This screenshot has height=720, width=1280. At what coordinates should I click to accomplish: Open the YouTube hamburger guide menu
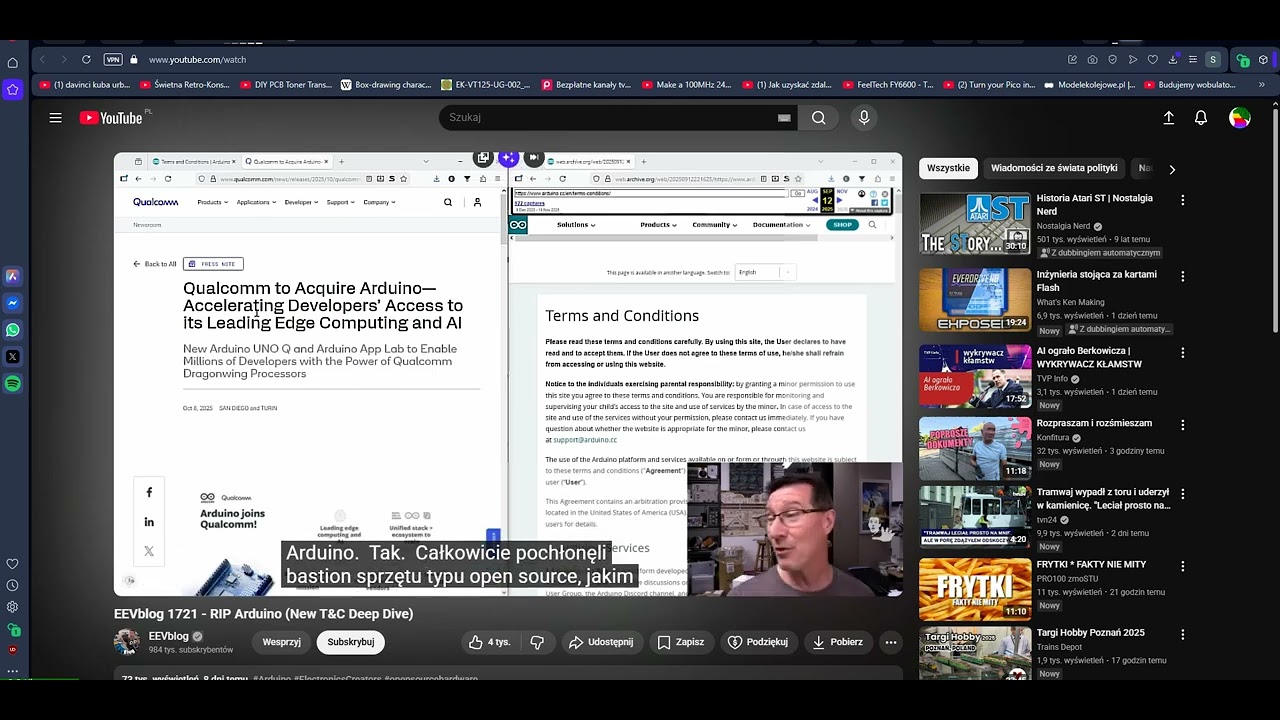56,118
